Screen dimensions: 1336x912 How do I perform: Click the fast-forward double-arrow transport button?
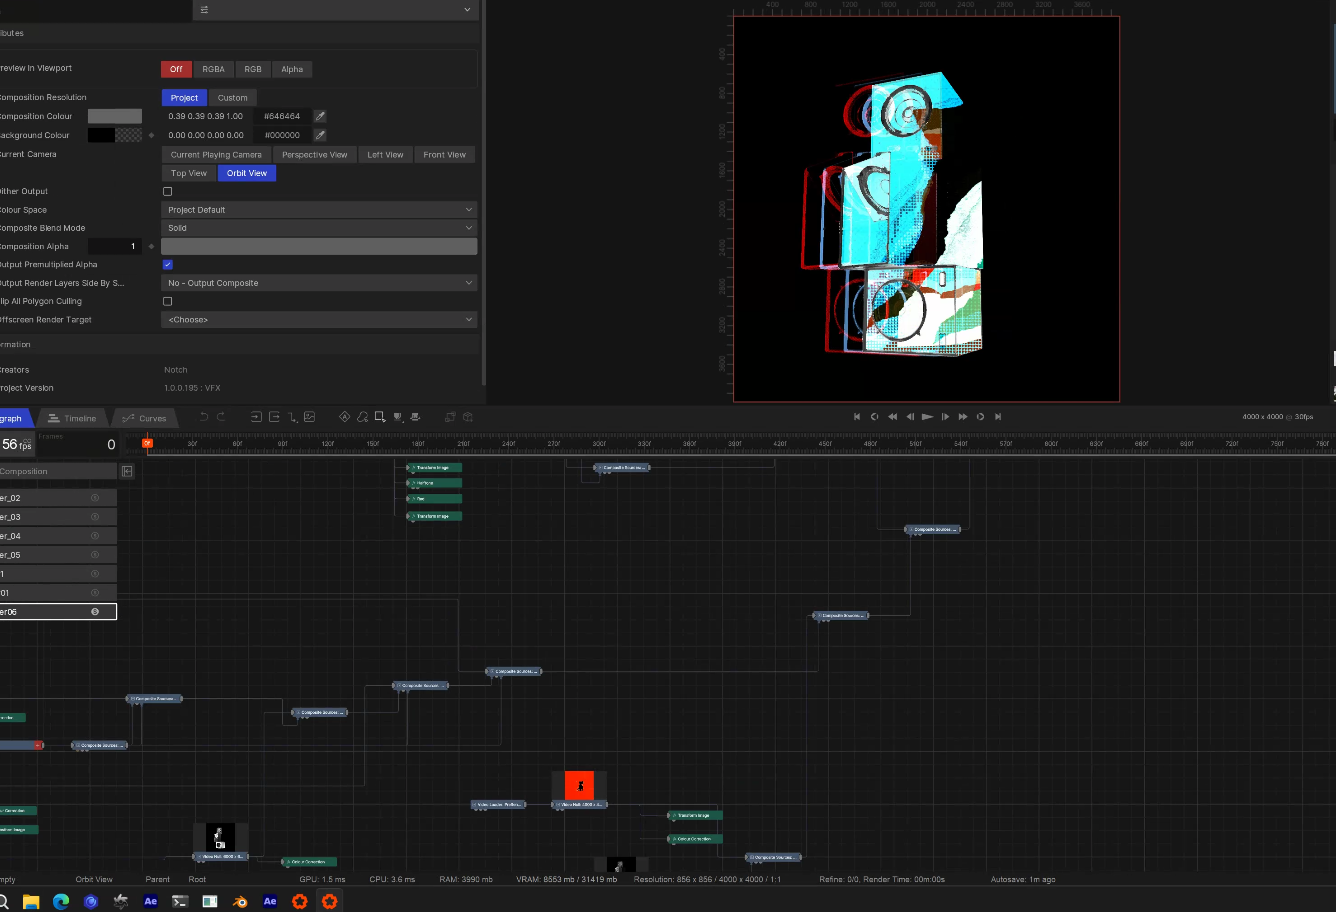point(963,417)
